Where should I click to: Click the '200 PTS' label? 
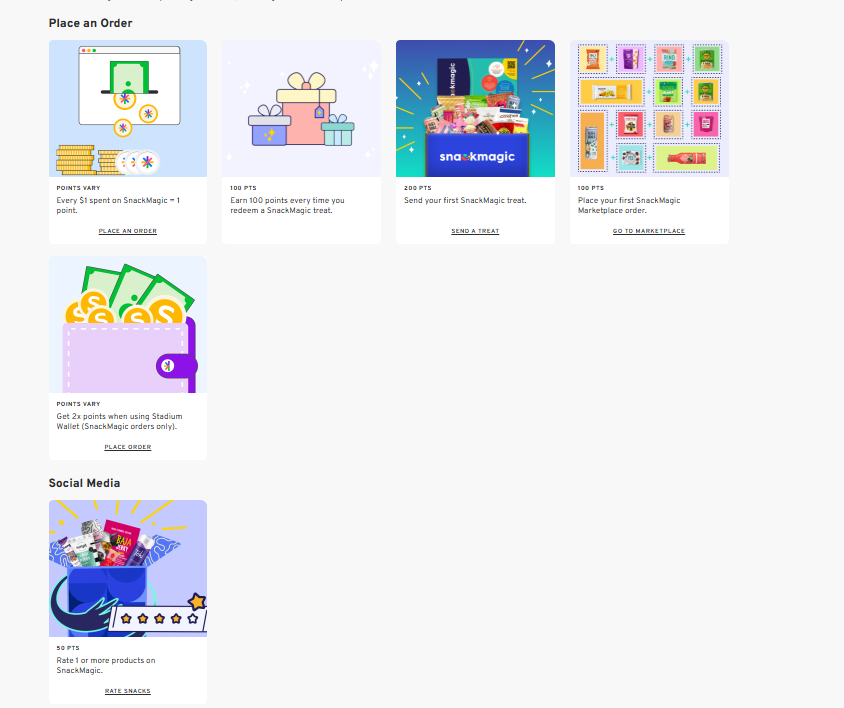(x=418, y=188)
